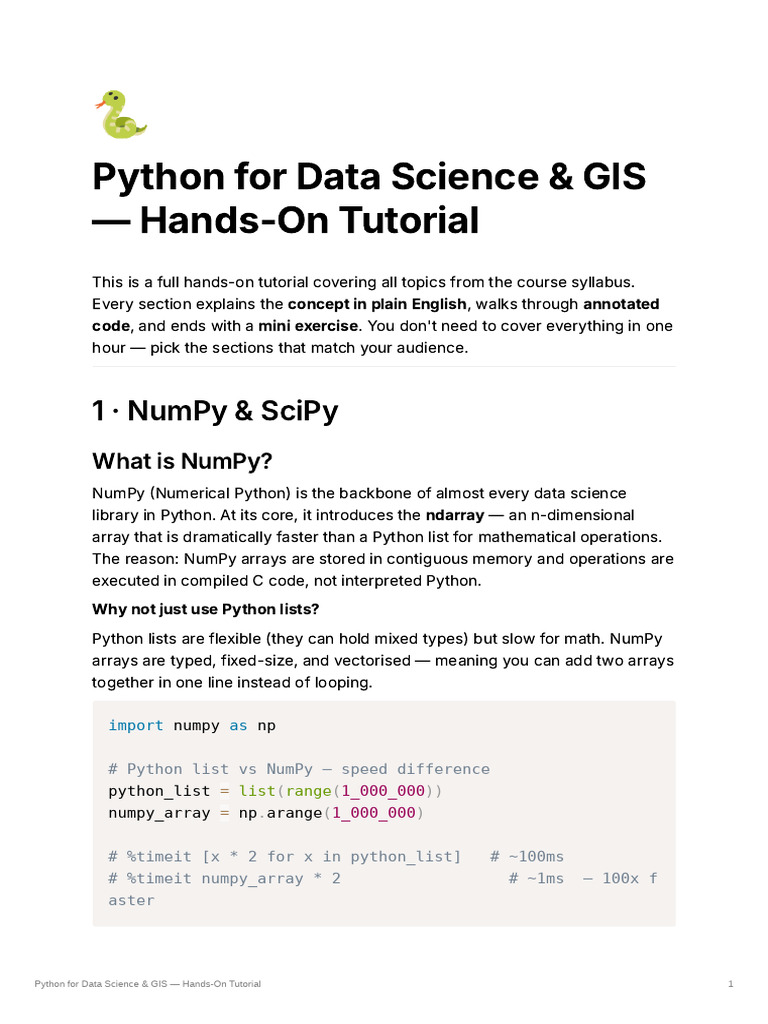
Task: Select the '1 · NumPy & SciPy' section heading
Action: (x=215, y=411)
